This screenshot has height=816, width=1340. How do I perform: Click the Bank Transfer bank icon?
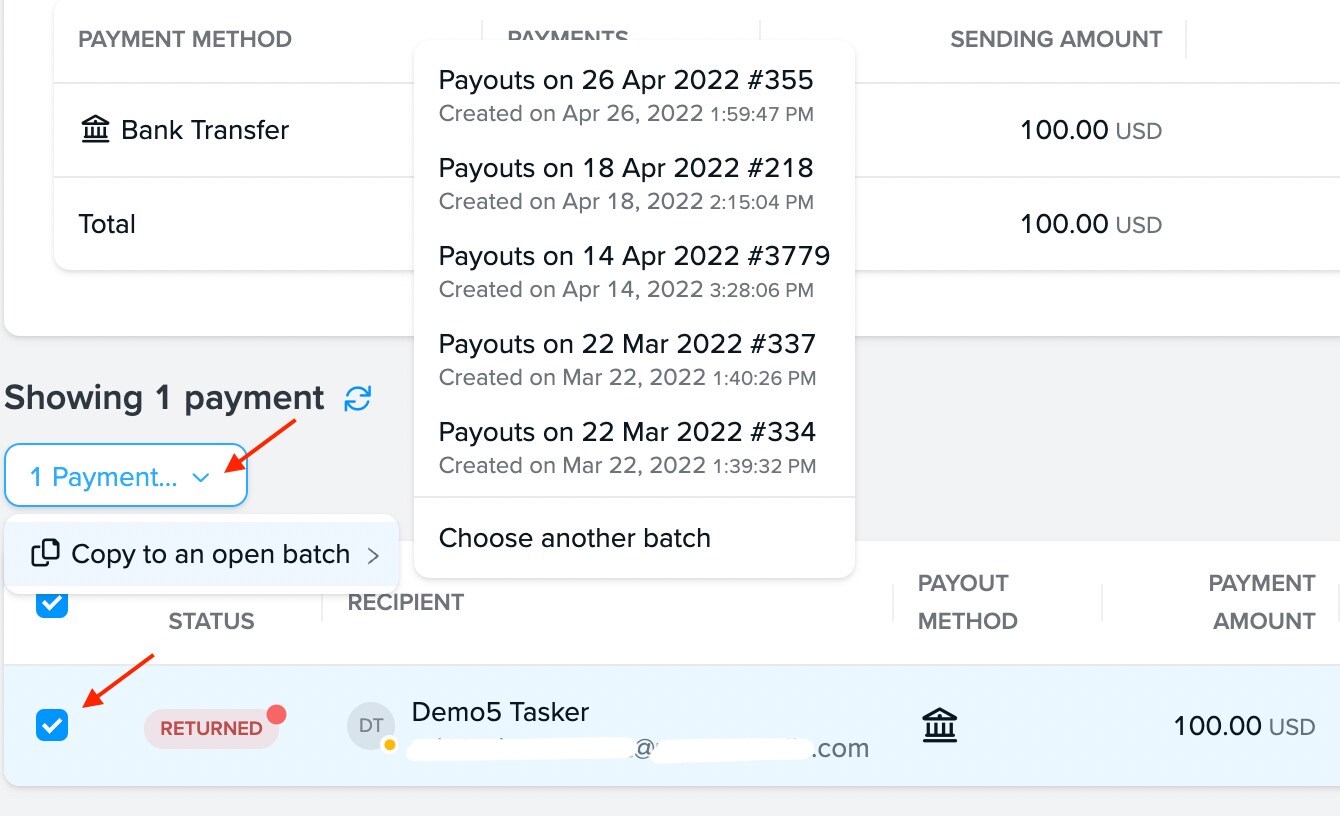97,129
